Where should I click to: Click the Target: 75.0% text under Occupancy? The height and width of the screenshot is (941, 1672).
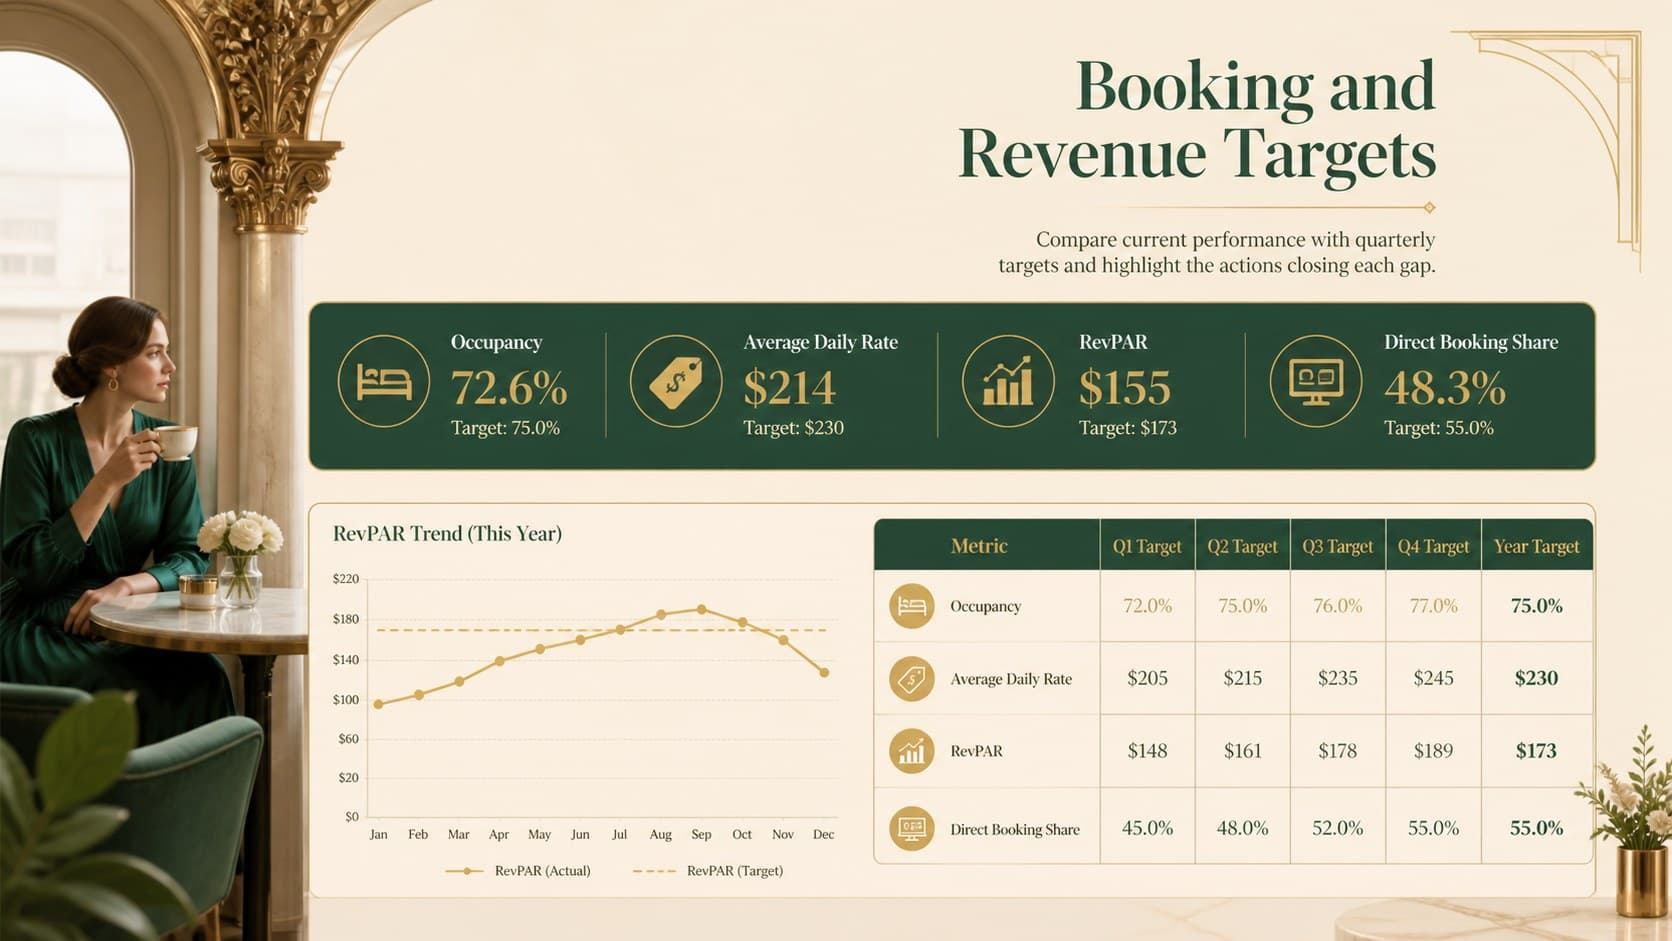(x=505, y=428)
